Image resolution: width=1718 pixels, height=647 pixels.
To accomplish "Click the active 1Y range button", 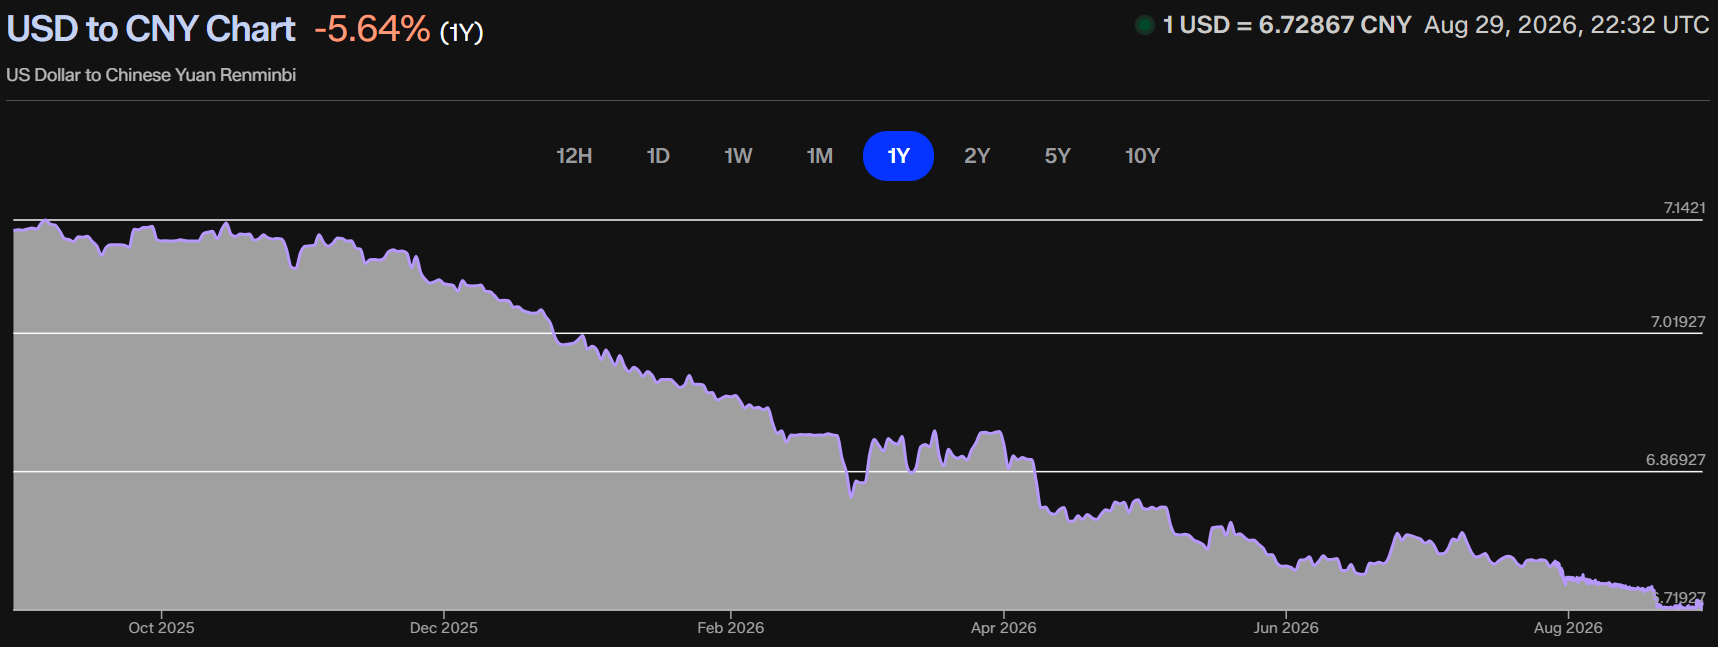I will [x=898, y=156].
